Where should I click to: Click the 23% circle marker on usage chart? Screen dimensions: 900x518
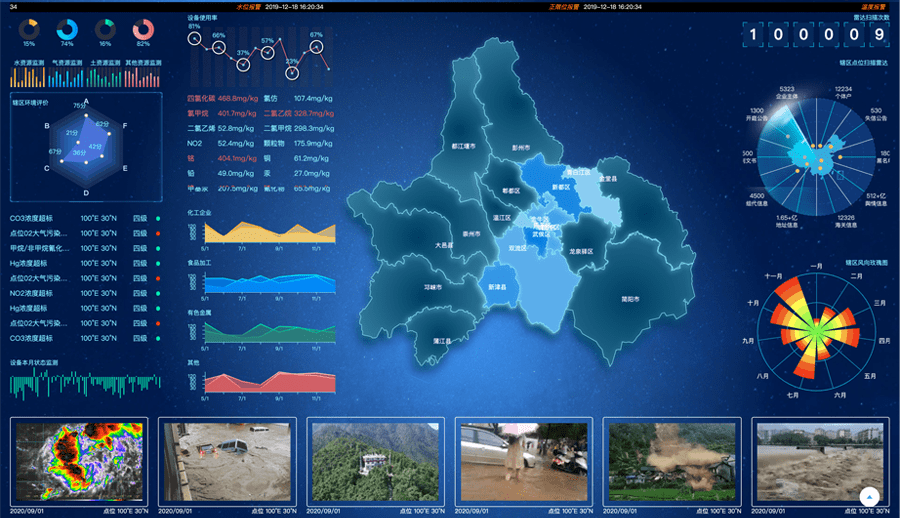click(291, 73)
